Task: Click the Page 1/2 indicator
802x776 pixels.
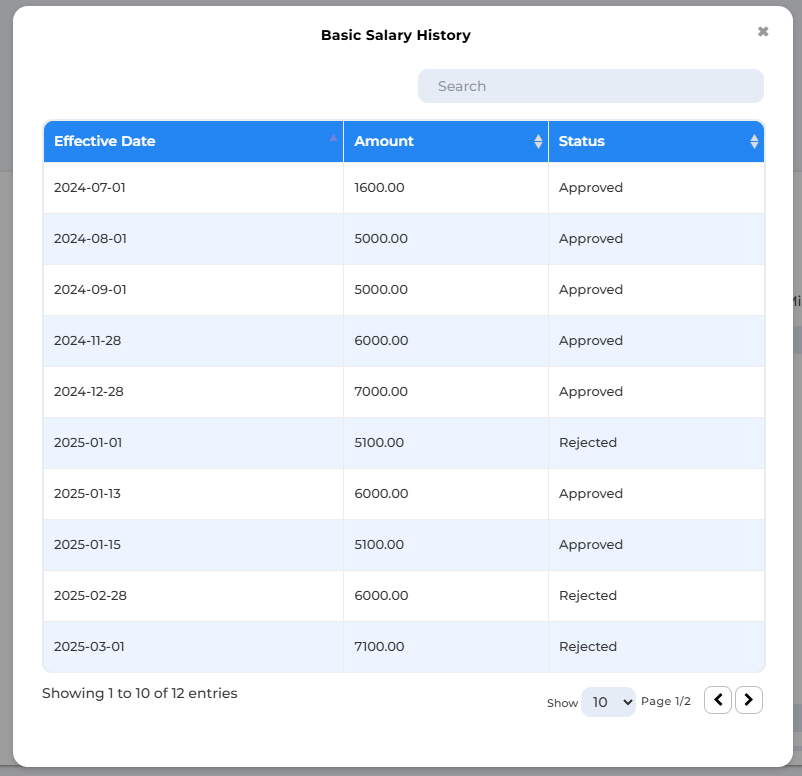Action: (x=665, y=701)
